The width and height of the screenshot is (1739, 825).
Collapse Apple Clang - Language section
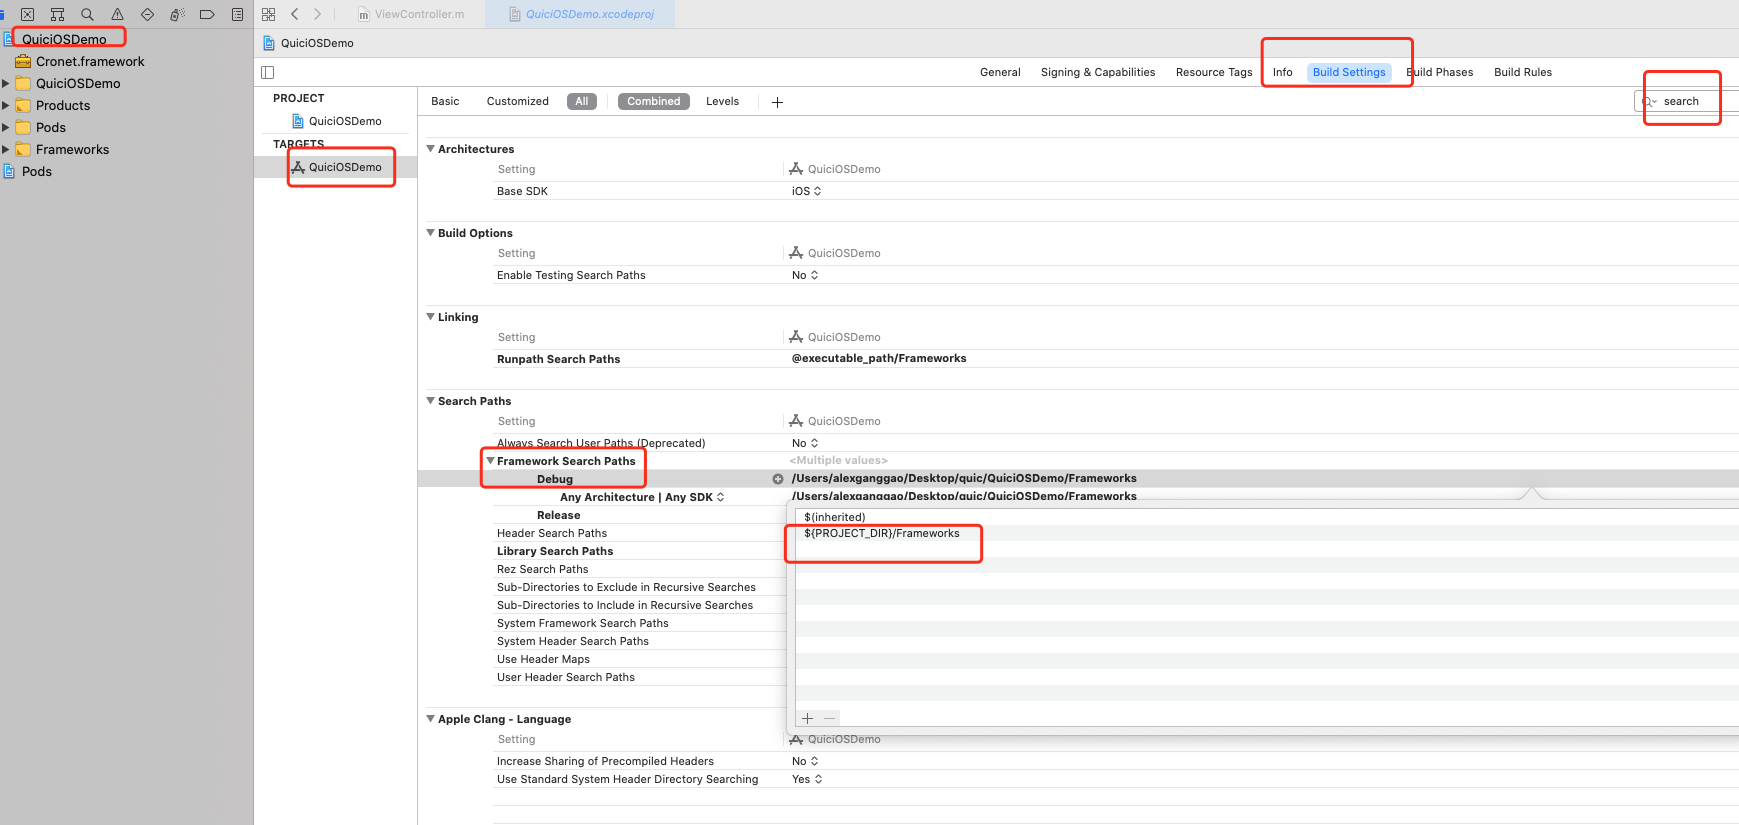tap(431, 719)
